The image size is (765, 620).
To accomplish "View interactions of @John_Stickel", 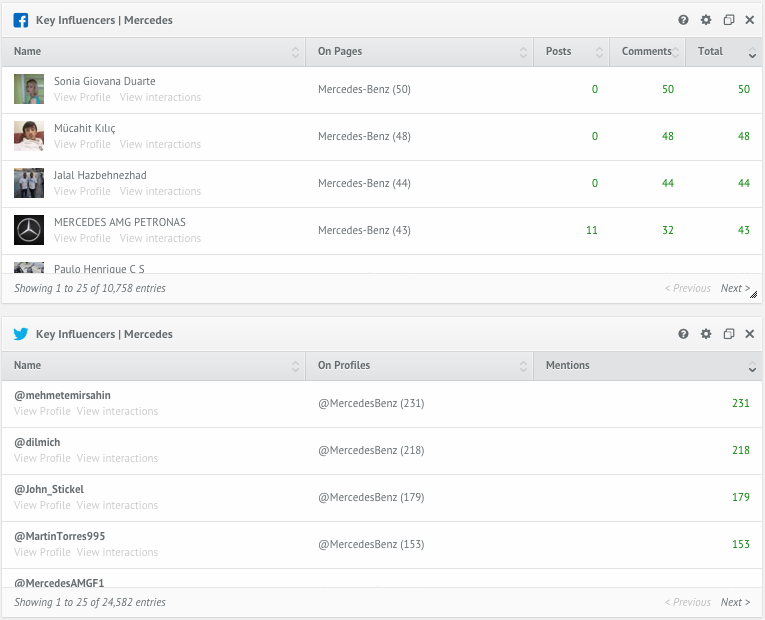I will 117,505.
